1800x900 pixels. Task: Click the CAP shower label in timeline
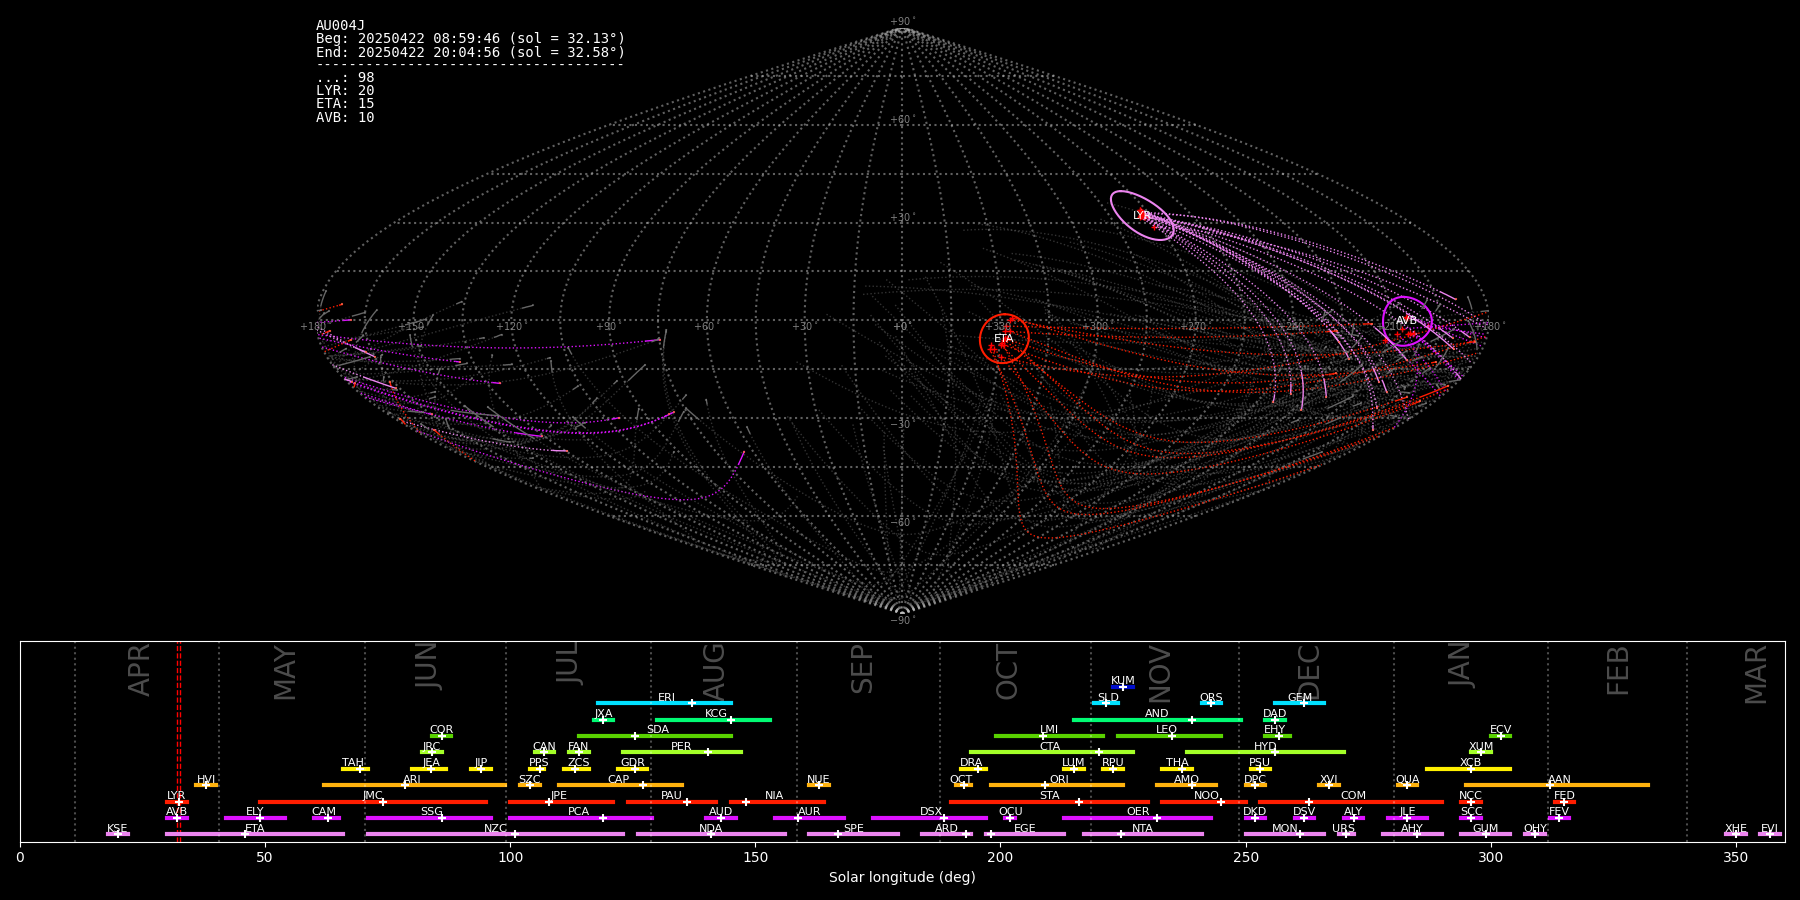pos(619,780)
